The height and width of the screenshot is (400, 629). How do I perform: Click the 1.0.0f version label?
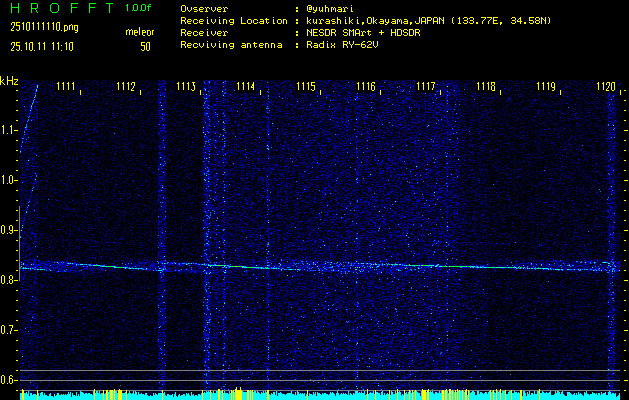pyautogui.click(x=139, y=9)
